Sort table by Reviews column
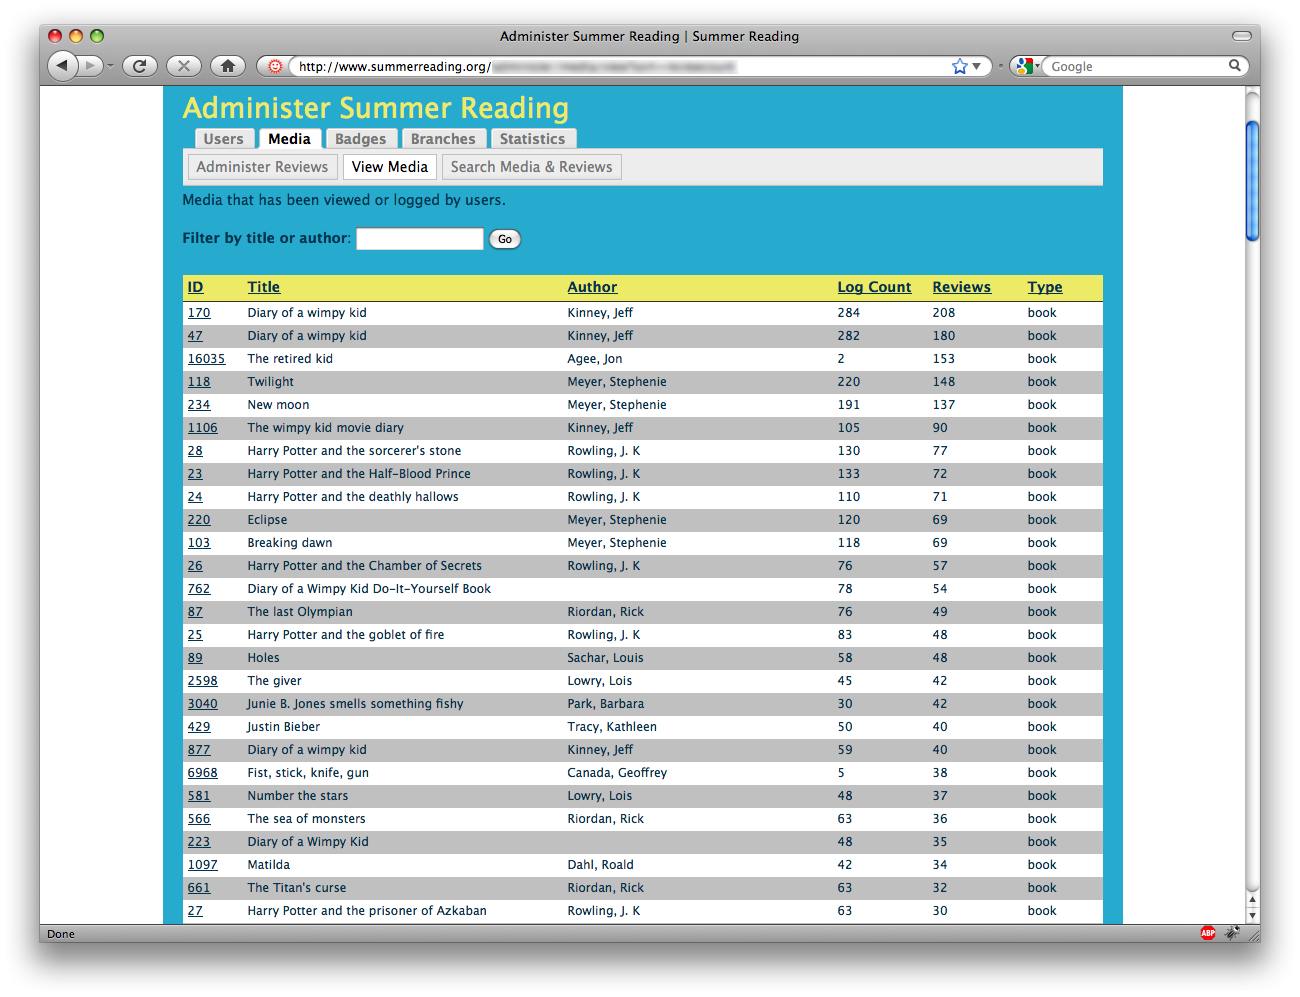This screenshot has height=997, width=1300. [x=961, y=287]
